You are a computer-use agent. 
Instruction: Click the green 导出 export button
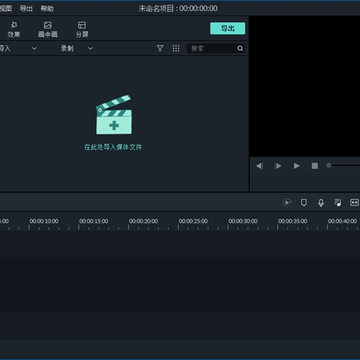(x=228, y=28)
